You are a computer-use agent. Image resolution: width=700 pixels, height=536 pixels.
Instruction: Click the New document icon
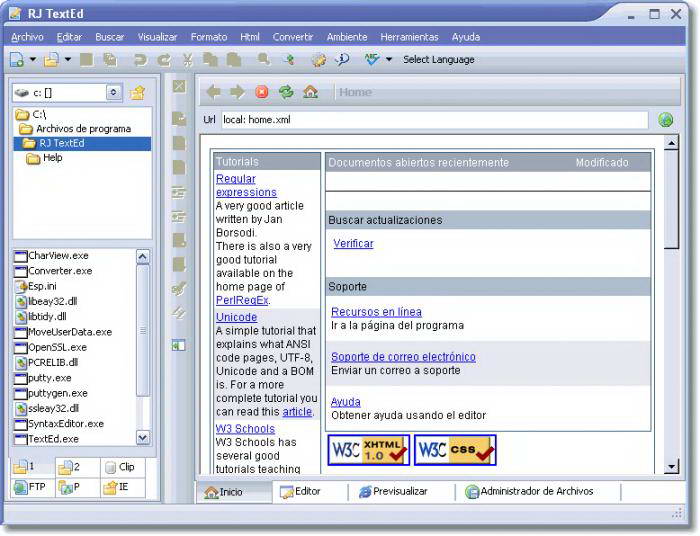point(17,59)
